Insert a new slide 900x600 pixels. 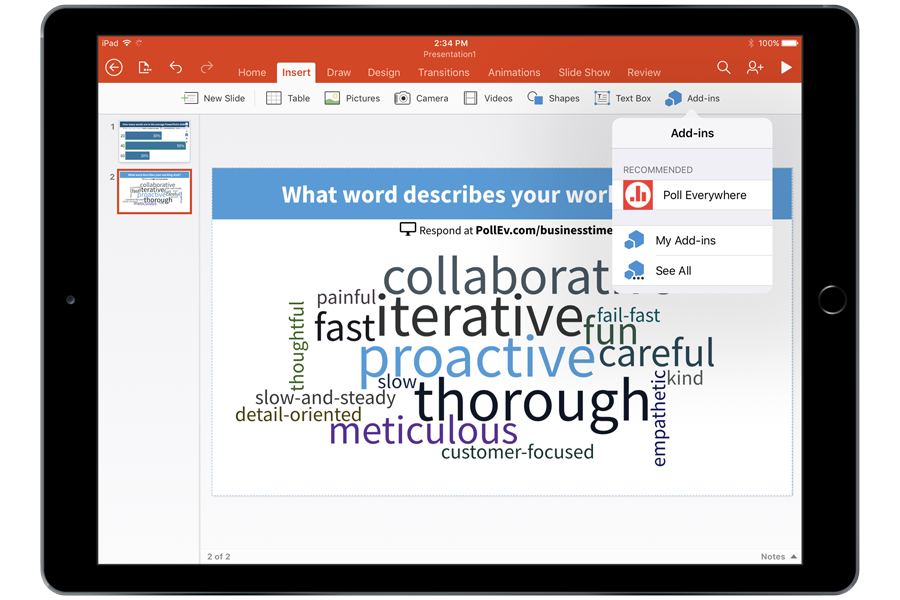[211, 98]
